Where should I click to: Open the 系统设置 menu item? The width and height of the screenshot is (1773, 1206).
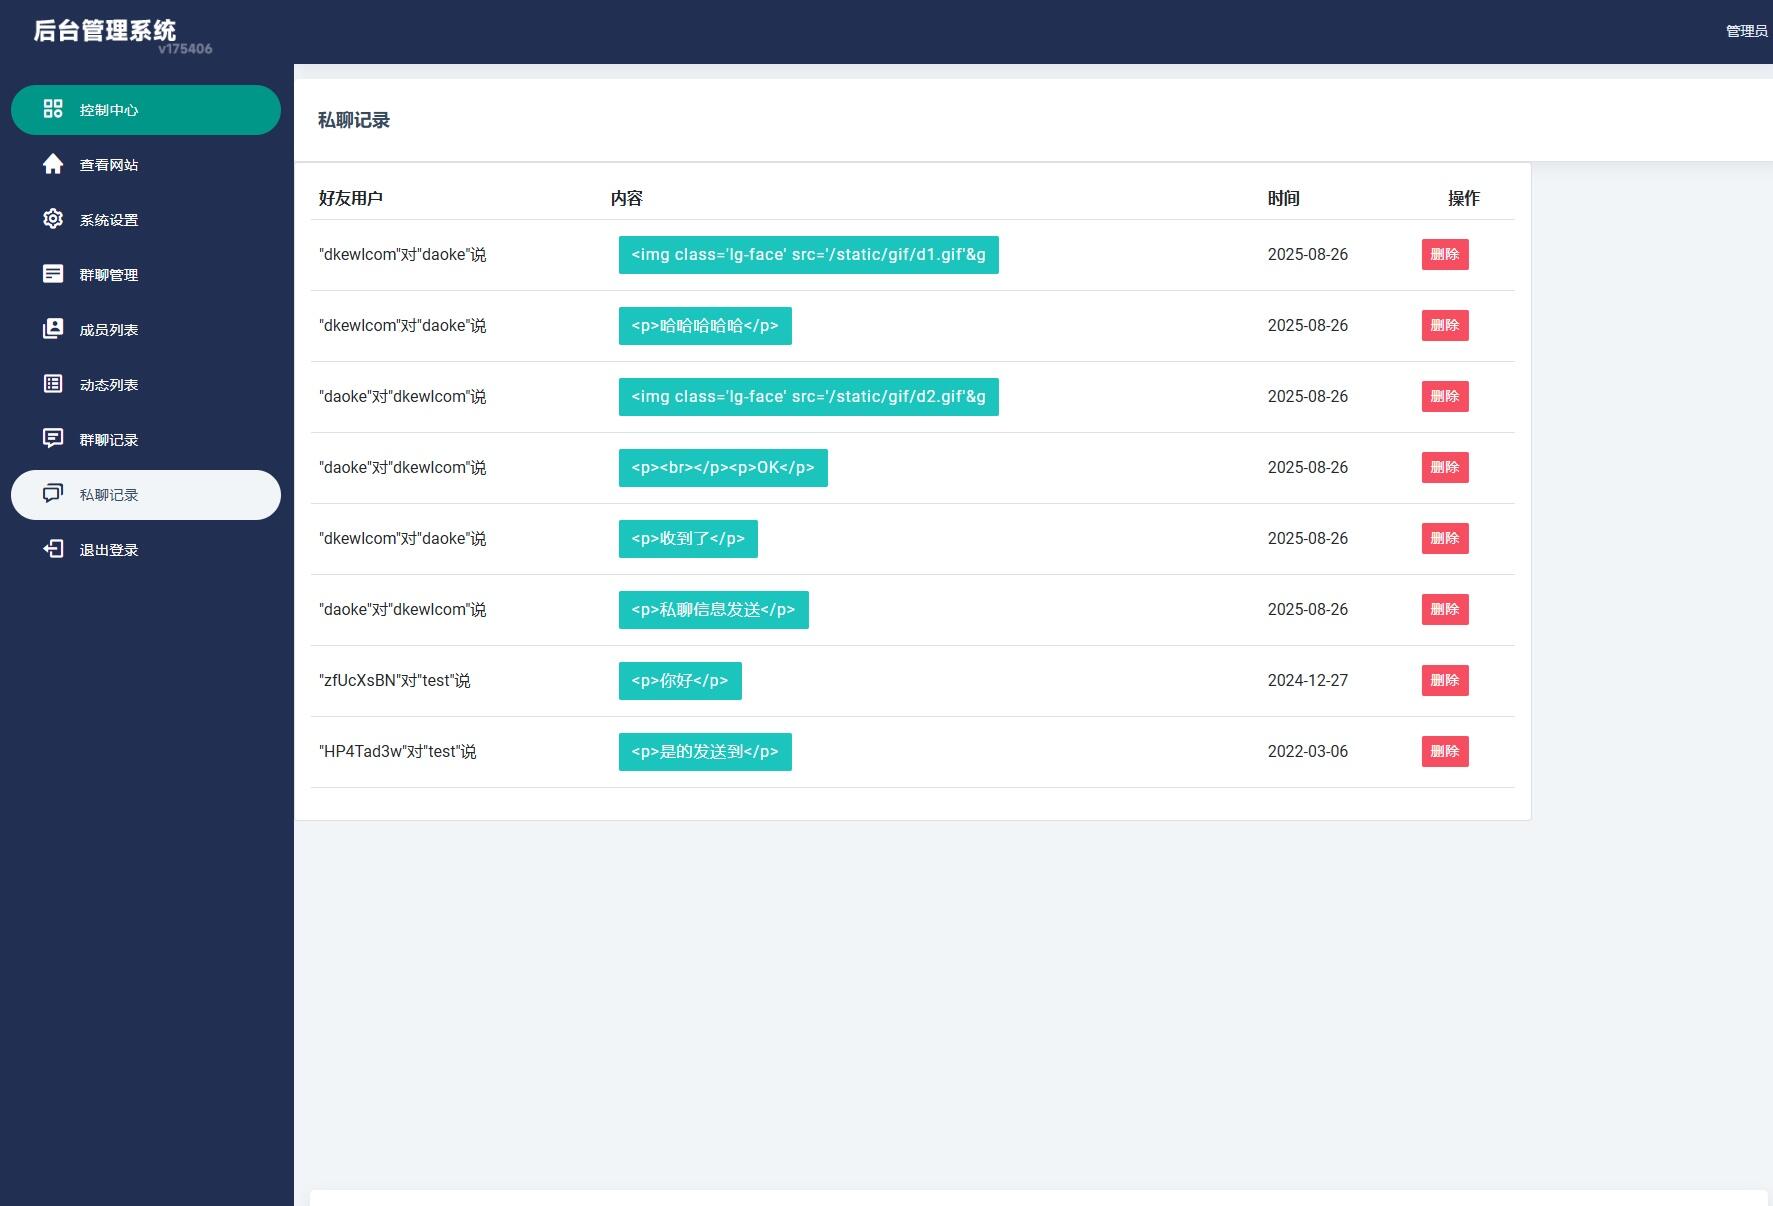[x=109, y=220]
